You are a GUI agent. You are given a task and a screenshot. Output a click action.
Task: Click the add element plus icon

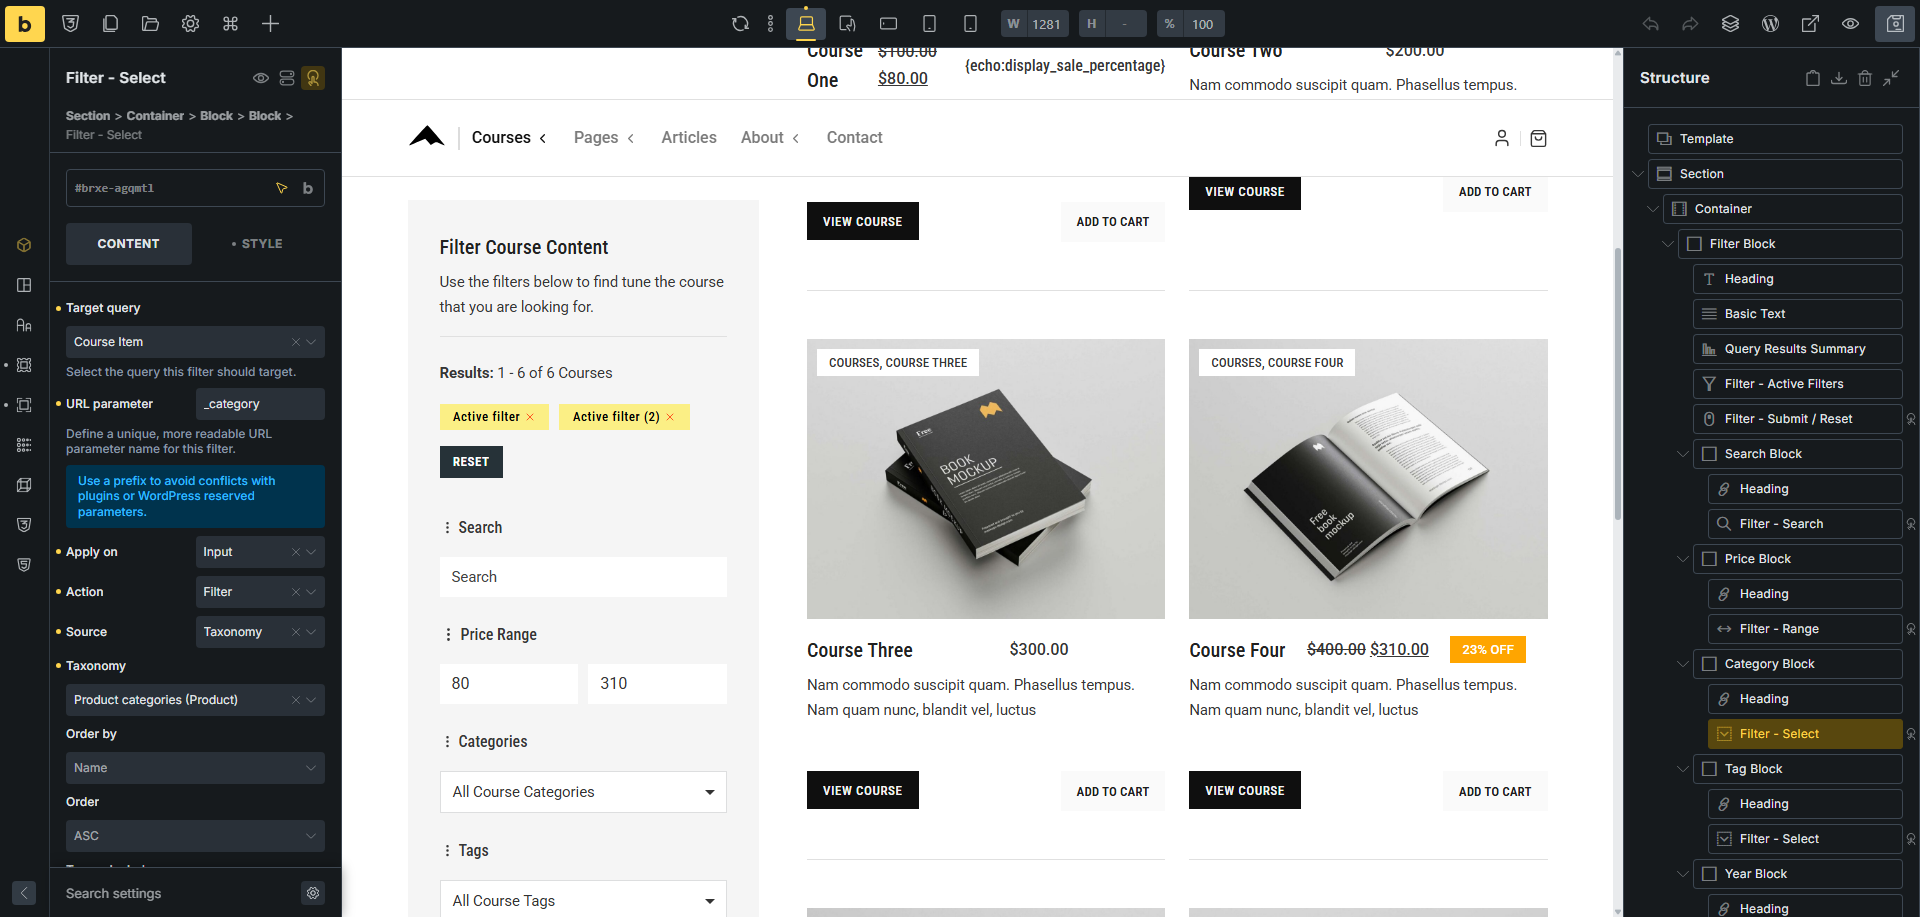[x=270, y=24]
